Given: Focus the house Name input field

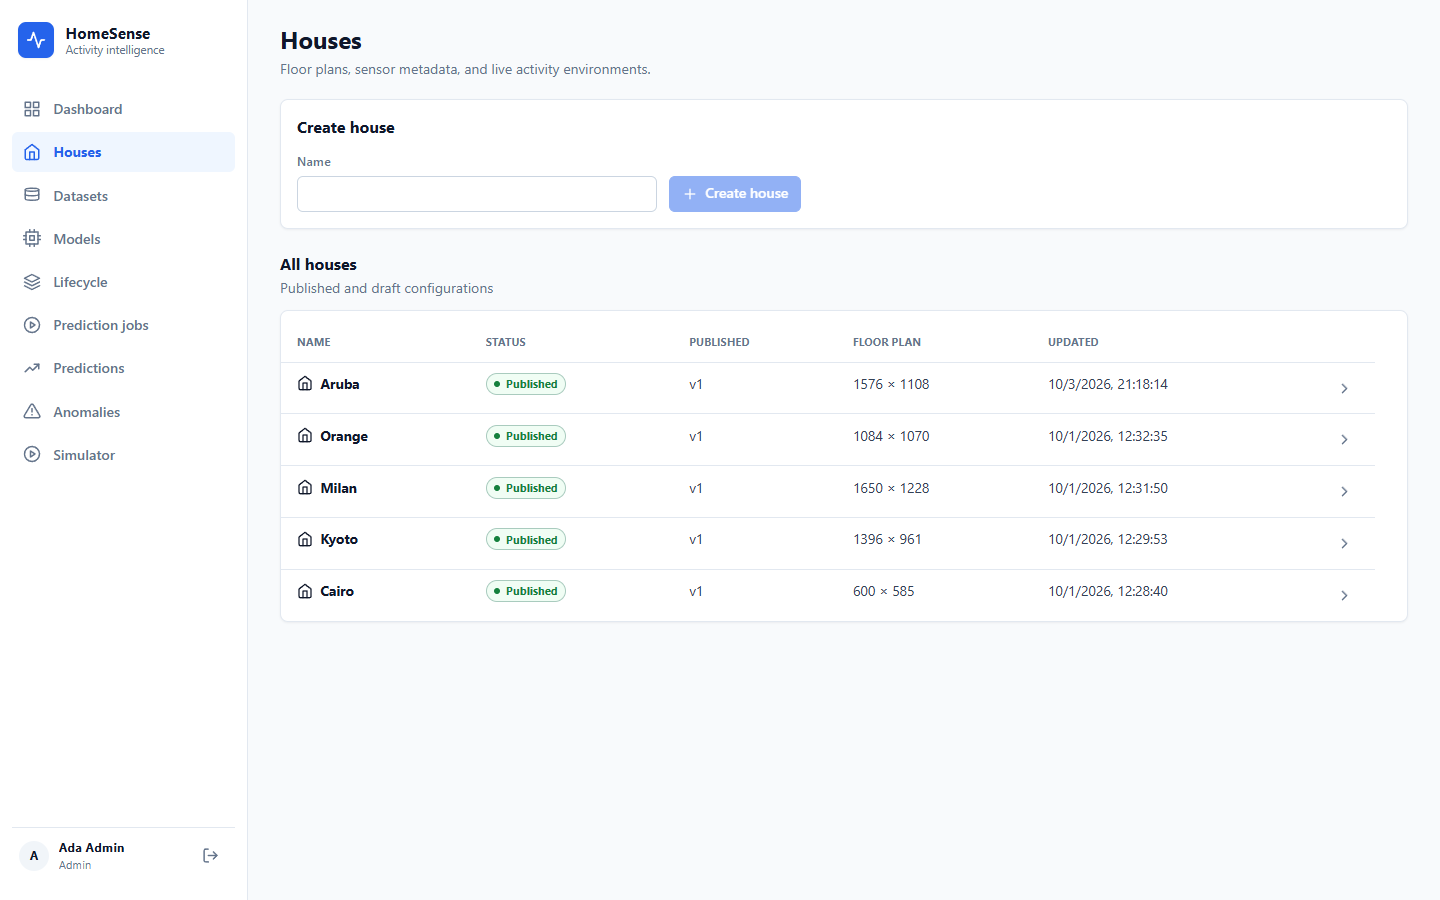Looking at the screenshot, I should tap(477, 194).
